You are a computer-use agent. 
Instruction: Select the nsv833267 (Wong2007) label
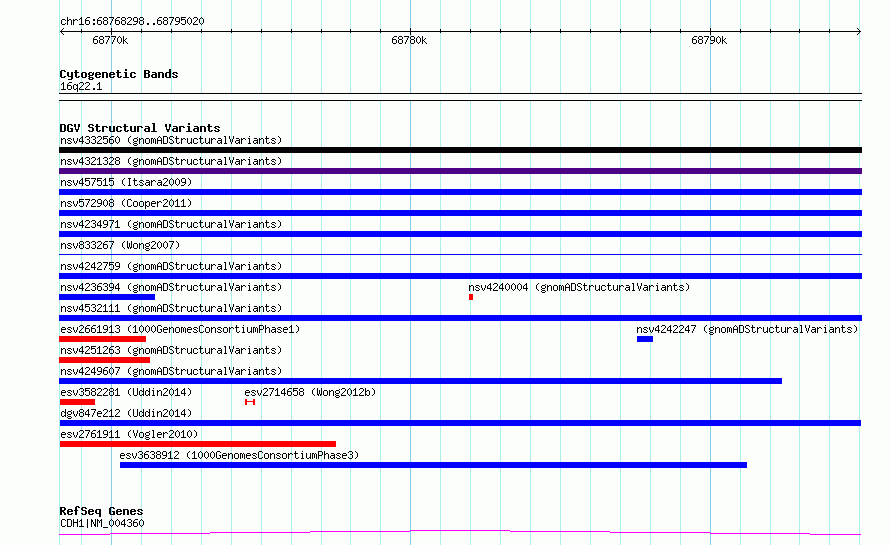pos(120,245)
